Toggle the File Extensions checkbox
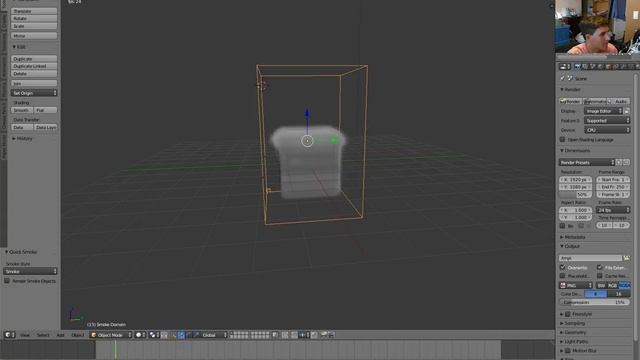This screenshot has height=360, width=640. point(600,267)
